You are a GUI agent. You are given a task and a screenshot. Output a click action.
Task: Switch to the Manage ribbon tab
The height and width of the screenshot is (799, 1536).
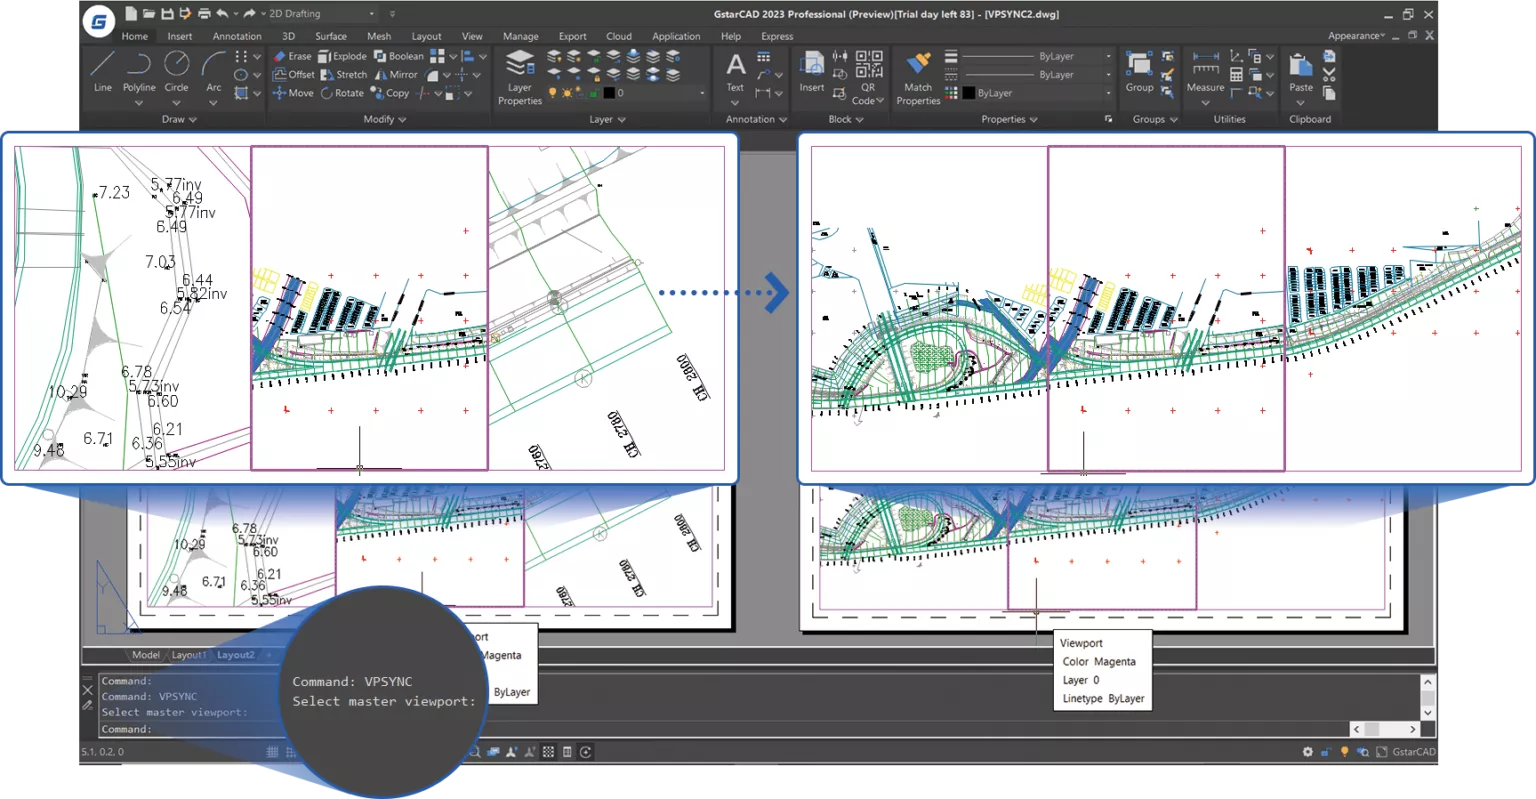tap(520, 36)
